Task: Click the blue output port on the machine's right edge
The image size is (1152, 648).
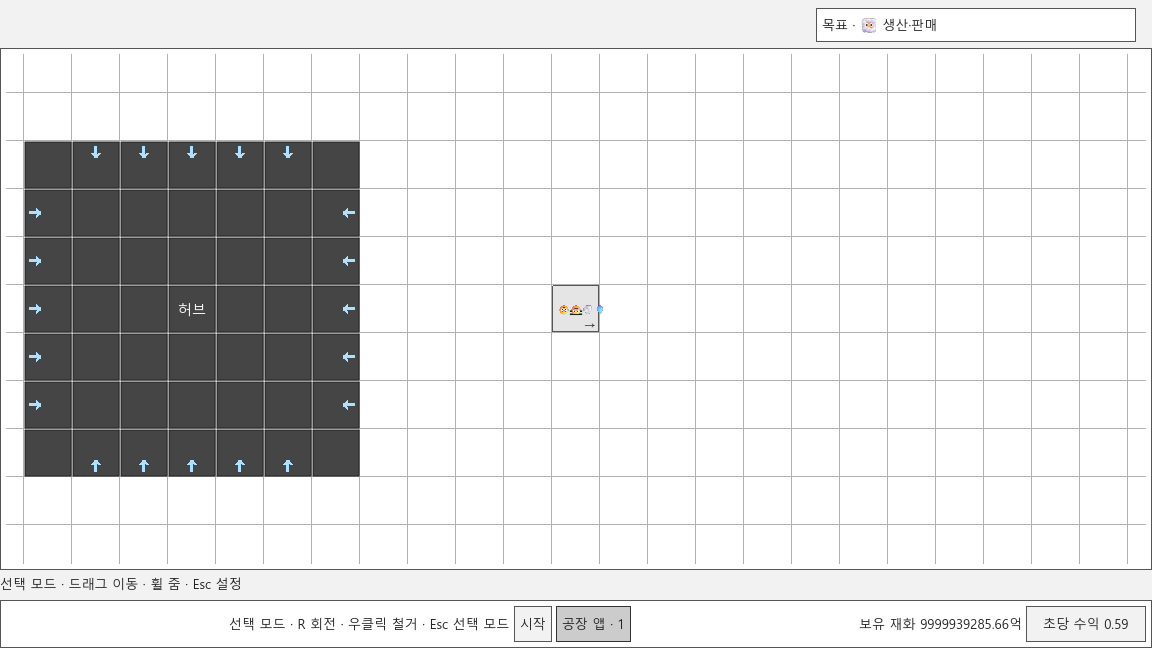Action: pyautogui.click(x=600, y=309)
